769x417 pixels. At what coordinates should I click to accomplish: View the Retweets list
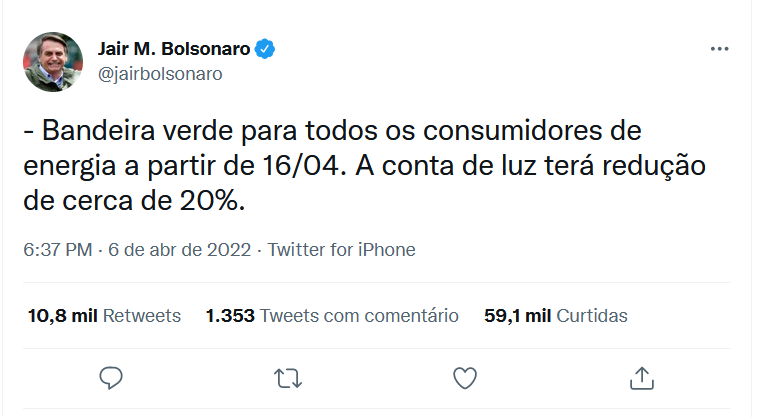click(x=142, y=316)
